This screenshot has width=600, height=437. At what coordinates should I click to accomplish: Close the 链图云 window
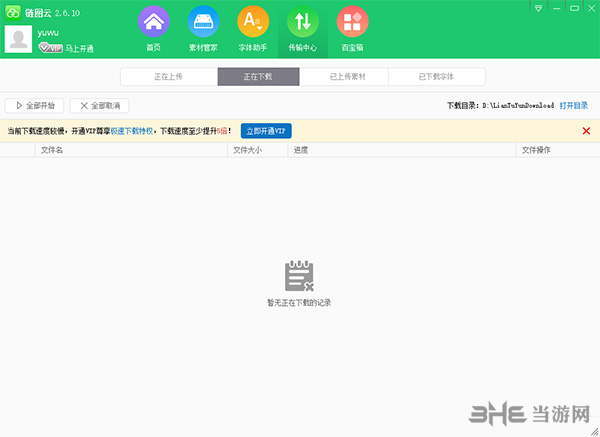click(592, 8)
